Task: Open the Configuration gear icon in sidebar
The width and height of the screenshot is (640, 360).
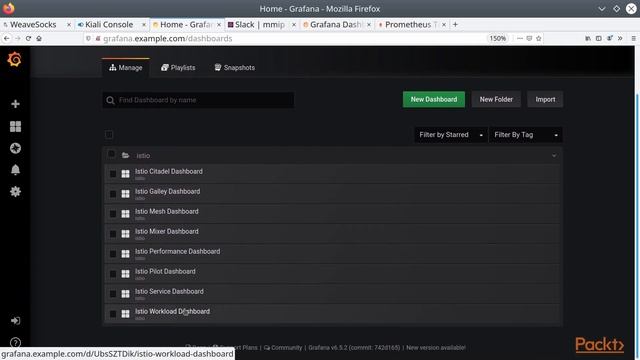Action: tap(15, 191)
